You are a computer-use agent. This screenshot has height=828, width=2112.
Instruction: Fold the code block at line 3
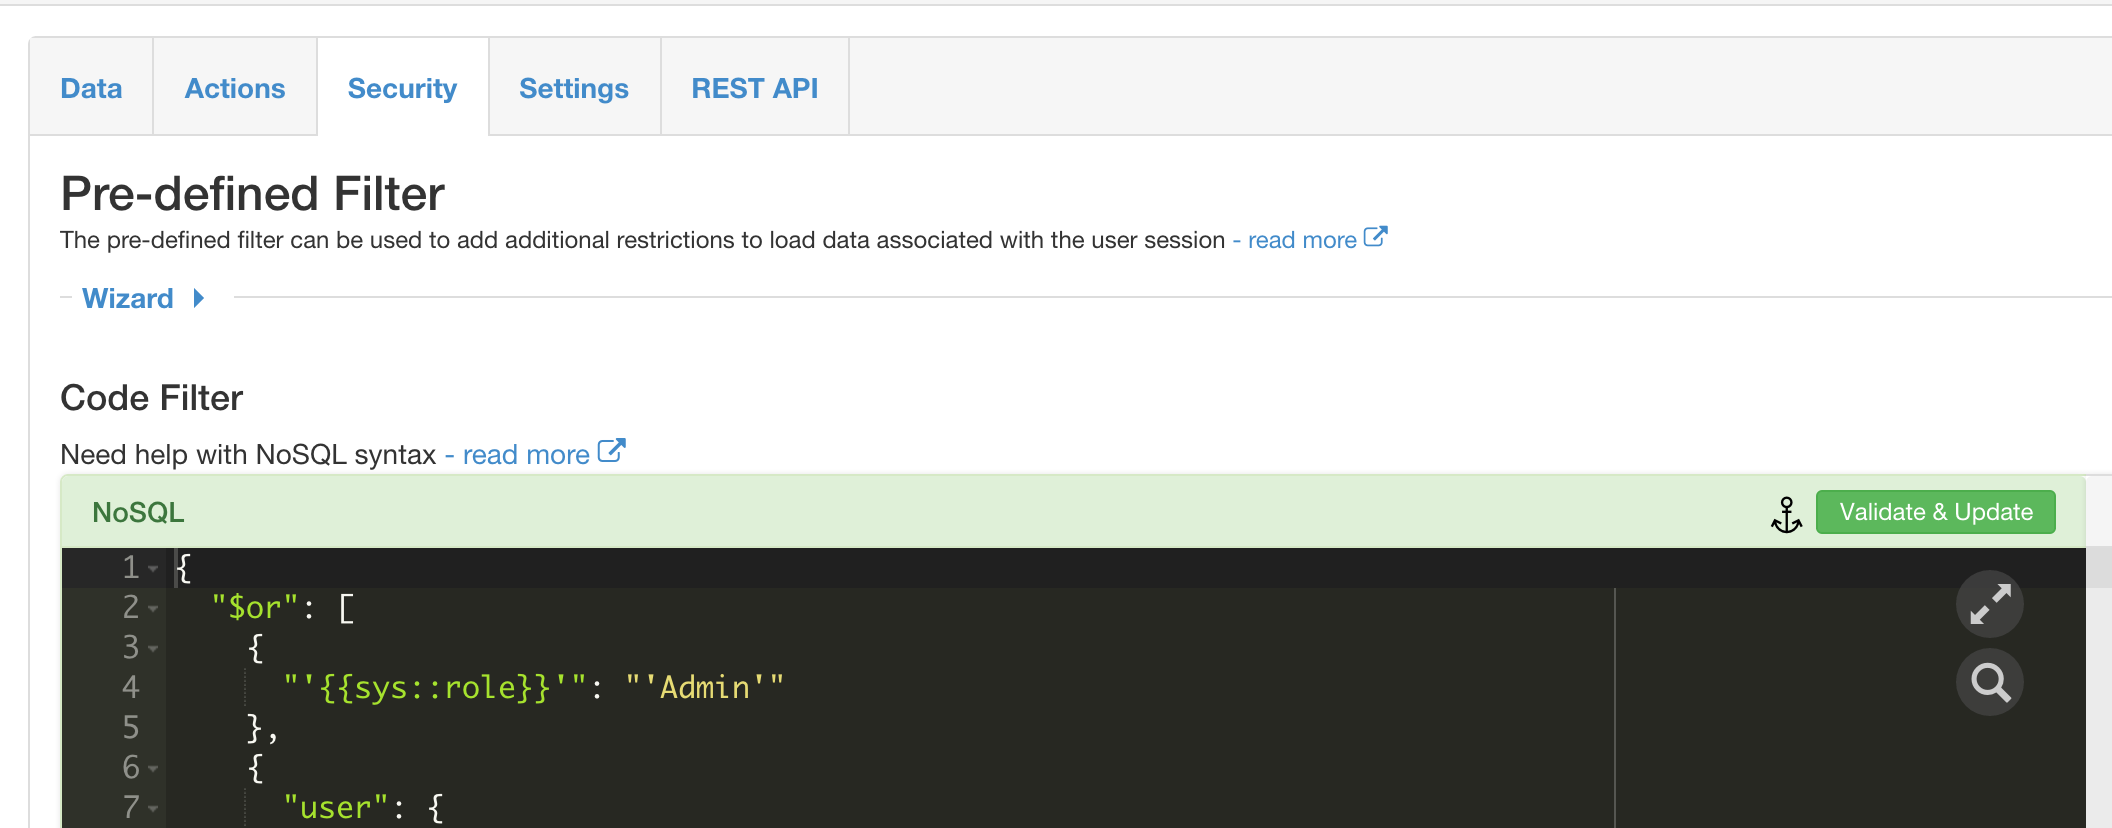[x=153, y=649]
